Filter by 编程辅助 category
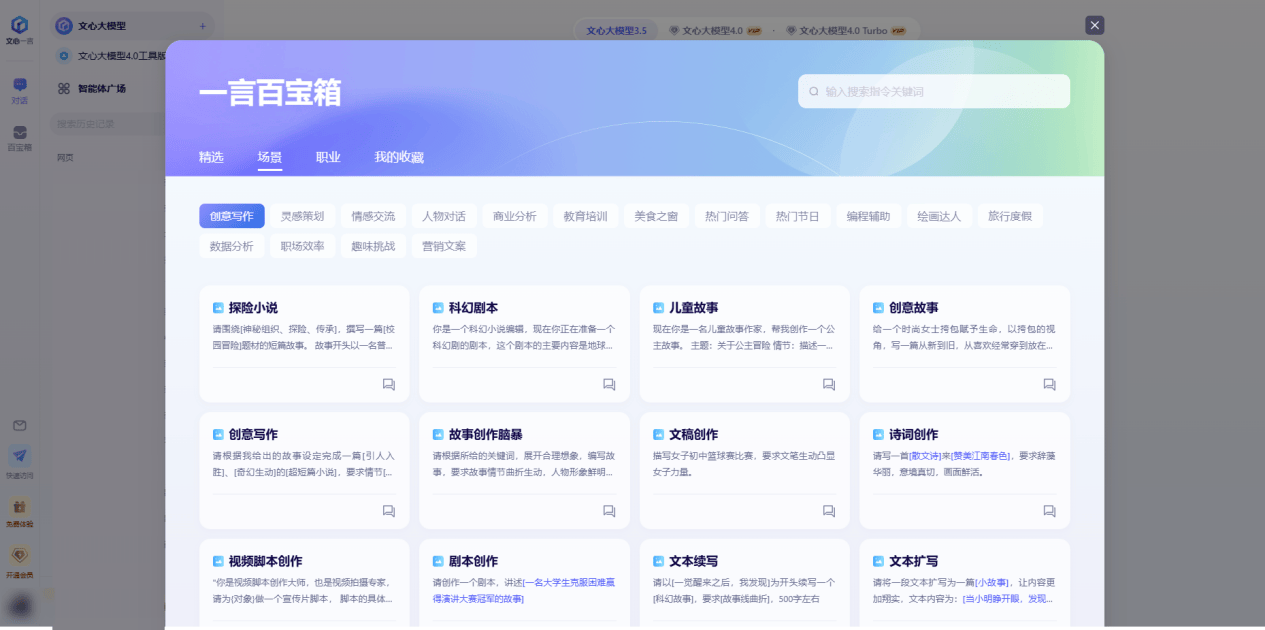The height and width of the screenshot is (630, 1265). [x=868, y=216]
